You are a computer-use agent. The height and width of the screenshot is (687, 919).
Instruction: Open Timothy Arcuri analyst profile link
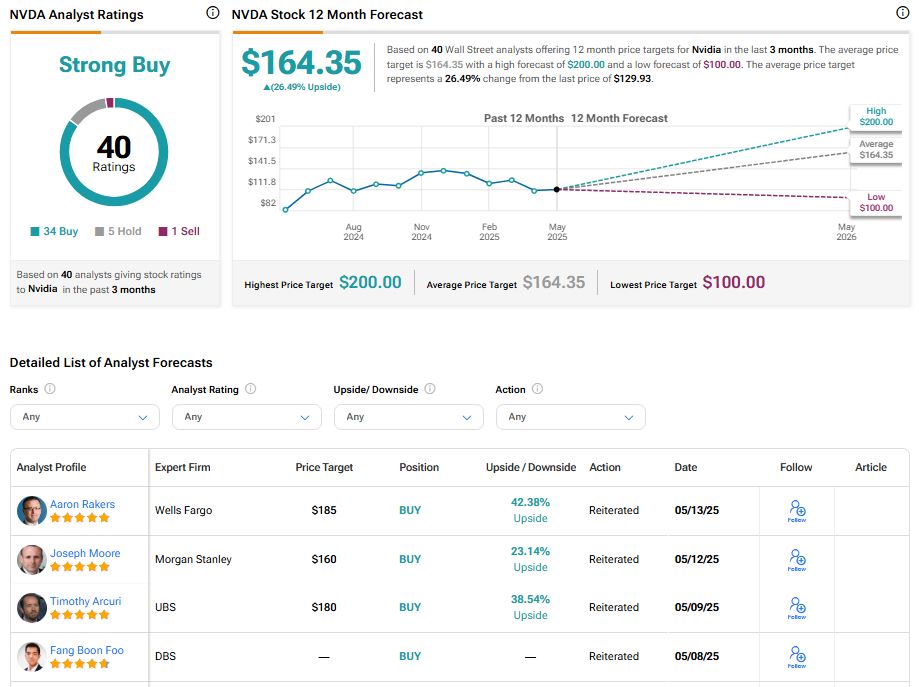coord(86,601)
